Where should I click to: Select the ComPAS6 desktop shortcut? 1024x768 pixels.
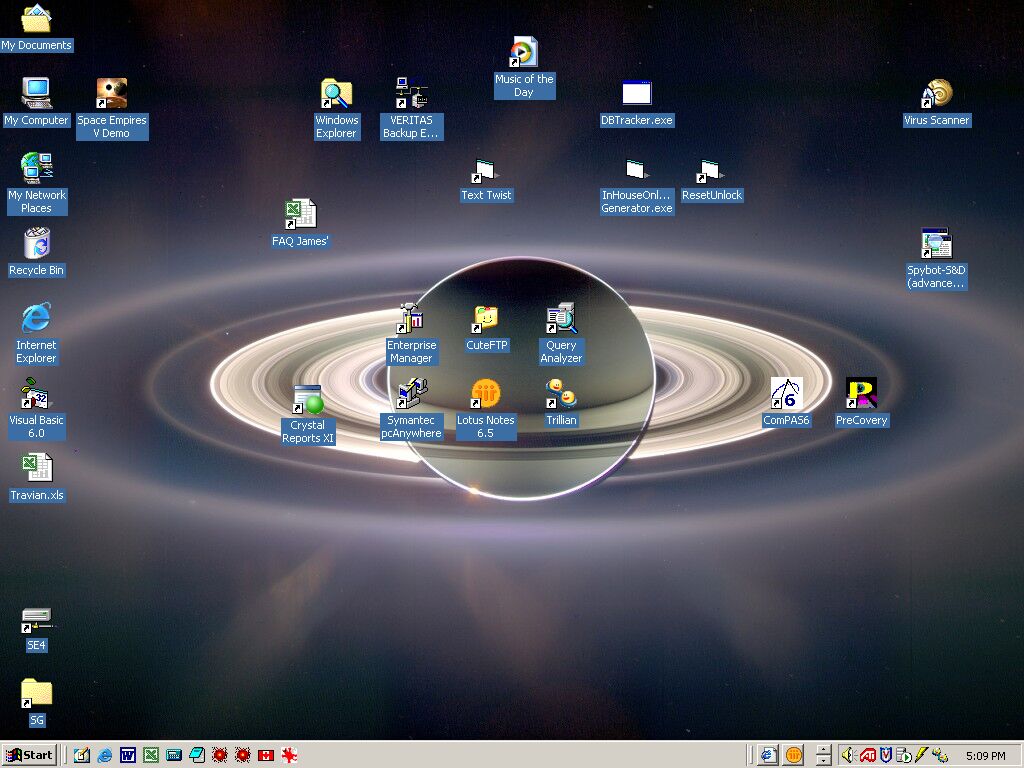[x=786, y=395]
